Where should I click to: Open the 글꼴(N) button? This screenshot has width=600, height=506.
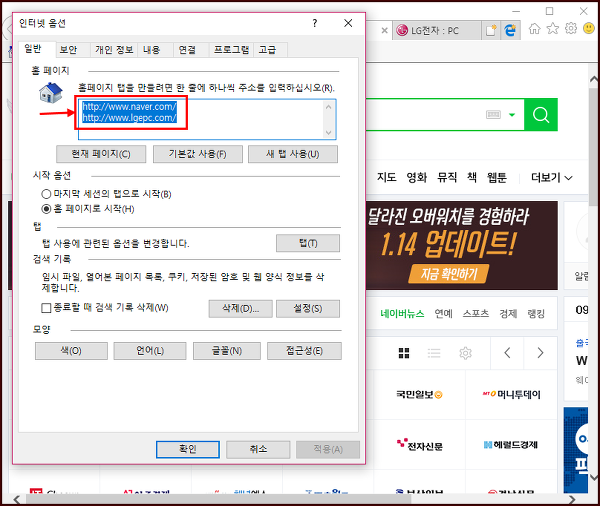point(227,351)
